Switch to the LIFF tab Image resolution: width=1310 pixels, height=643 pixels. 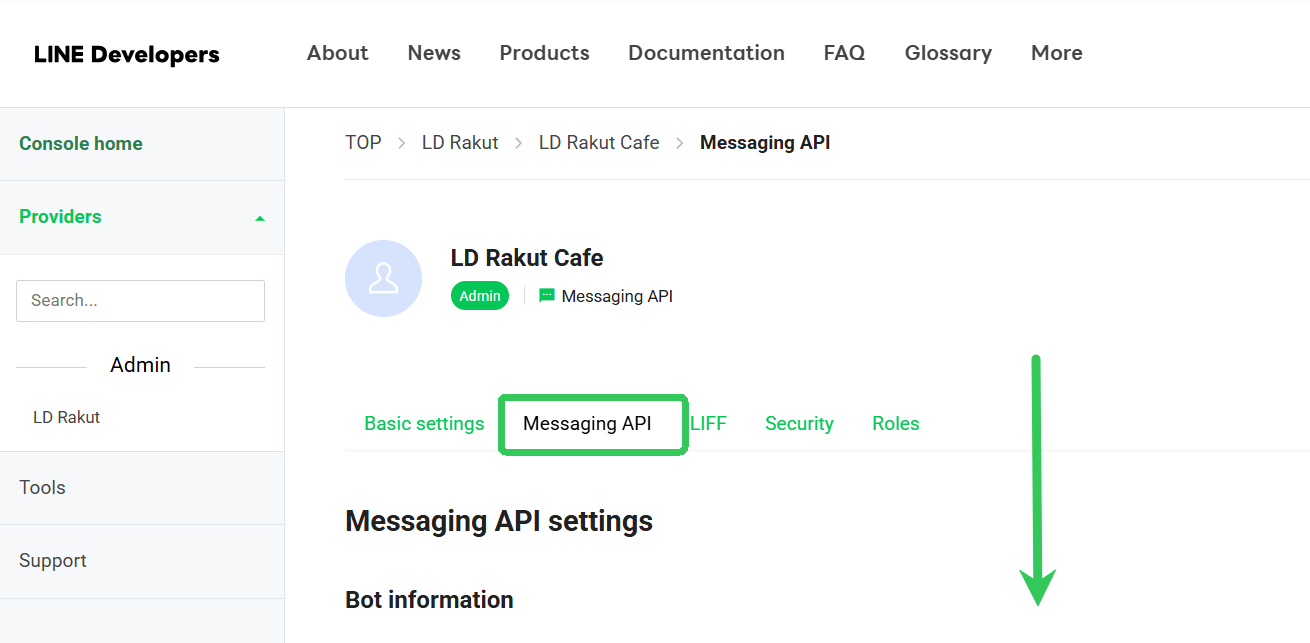(708, 423)
